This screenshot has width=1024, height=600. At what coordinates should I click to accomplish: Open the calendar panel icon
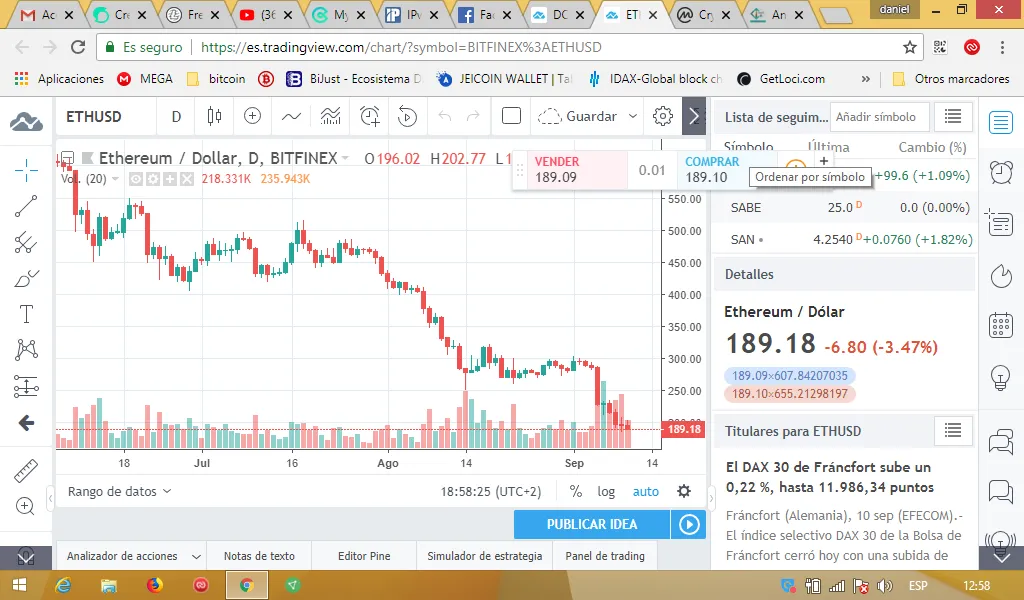(1000, 324)
